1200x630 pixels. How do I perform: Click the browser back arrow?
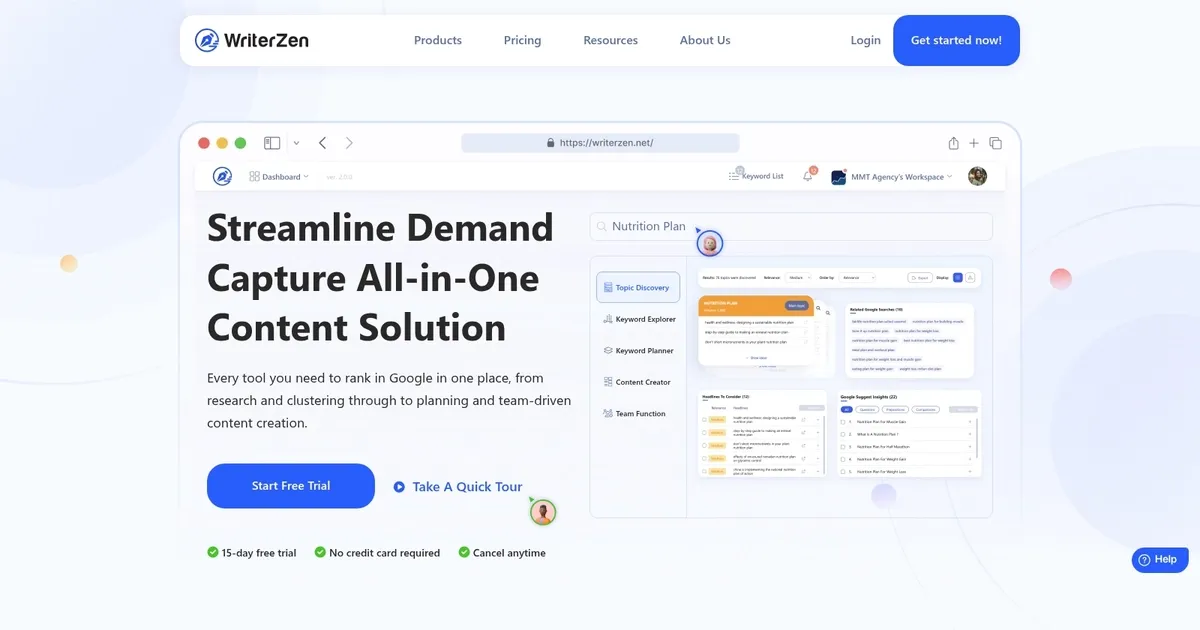click(322, 143)
